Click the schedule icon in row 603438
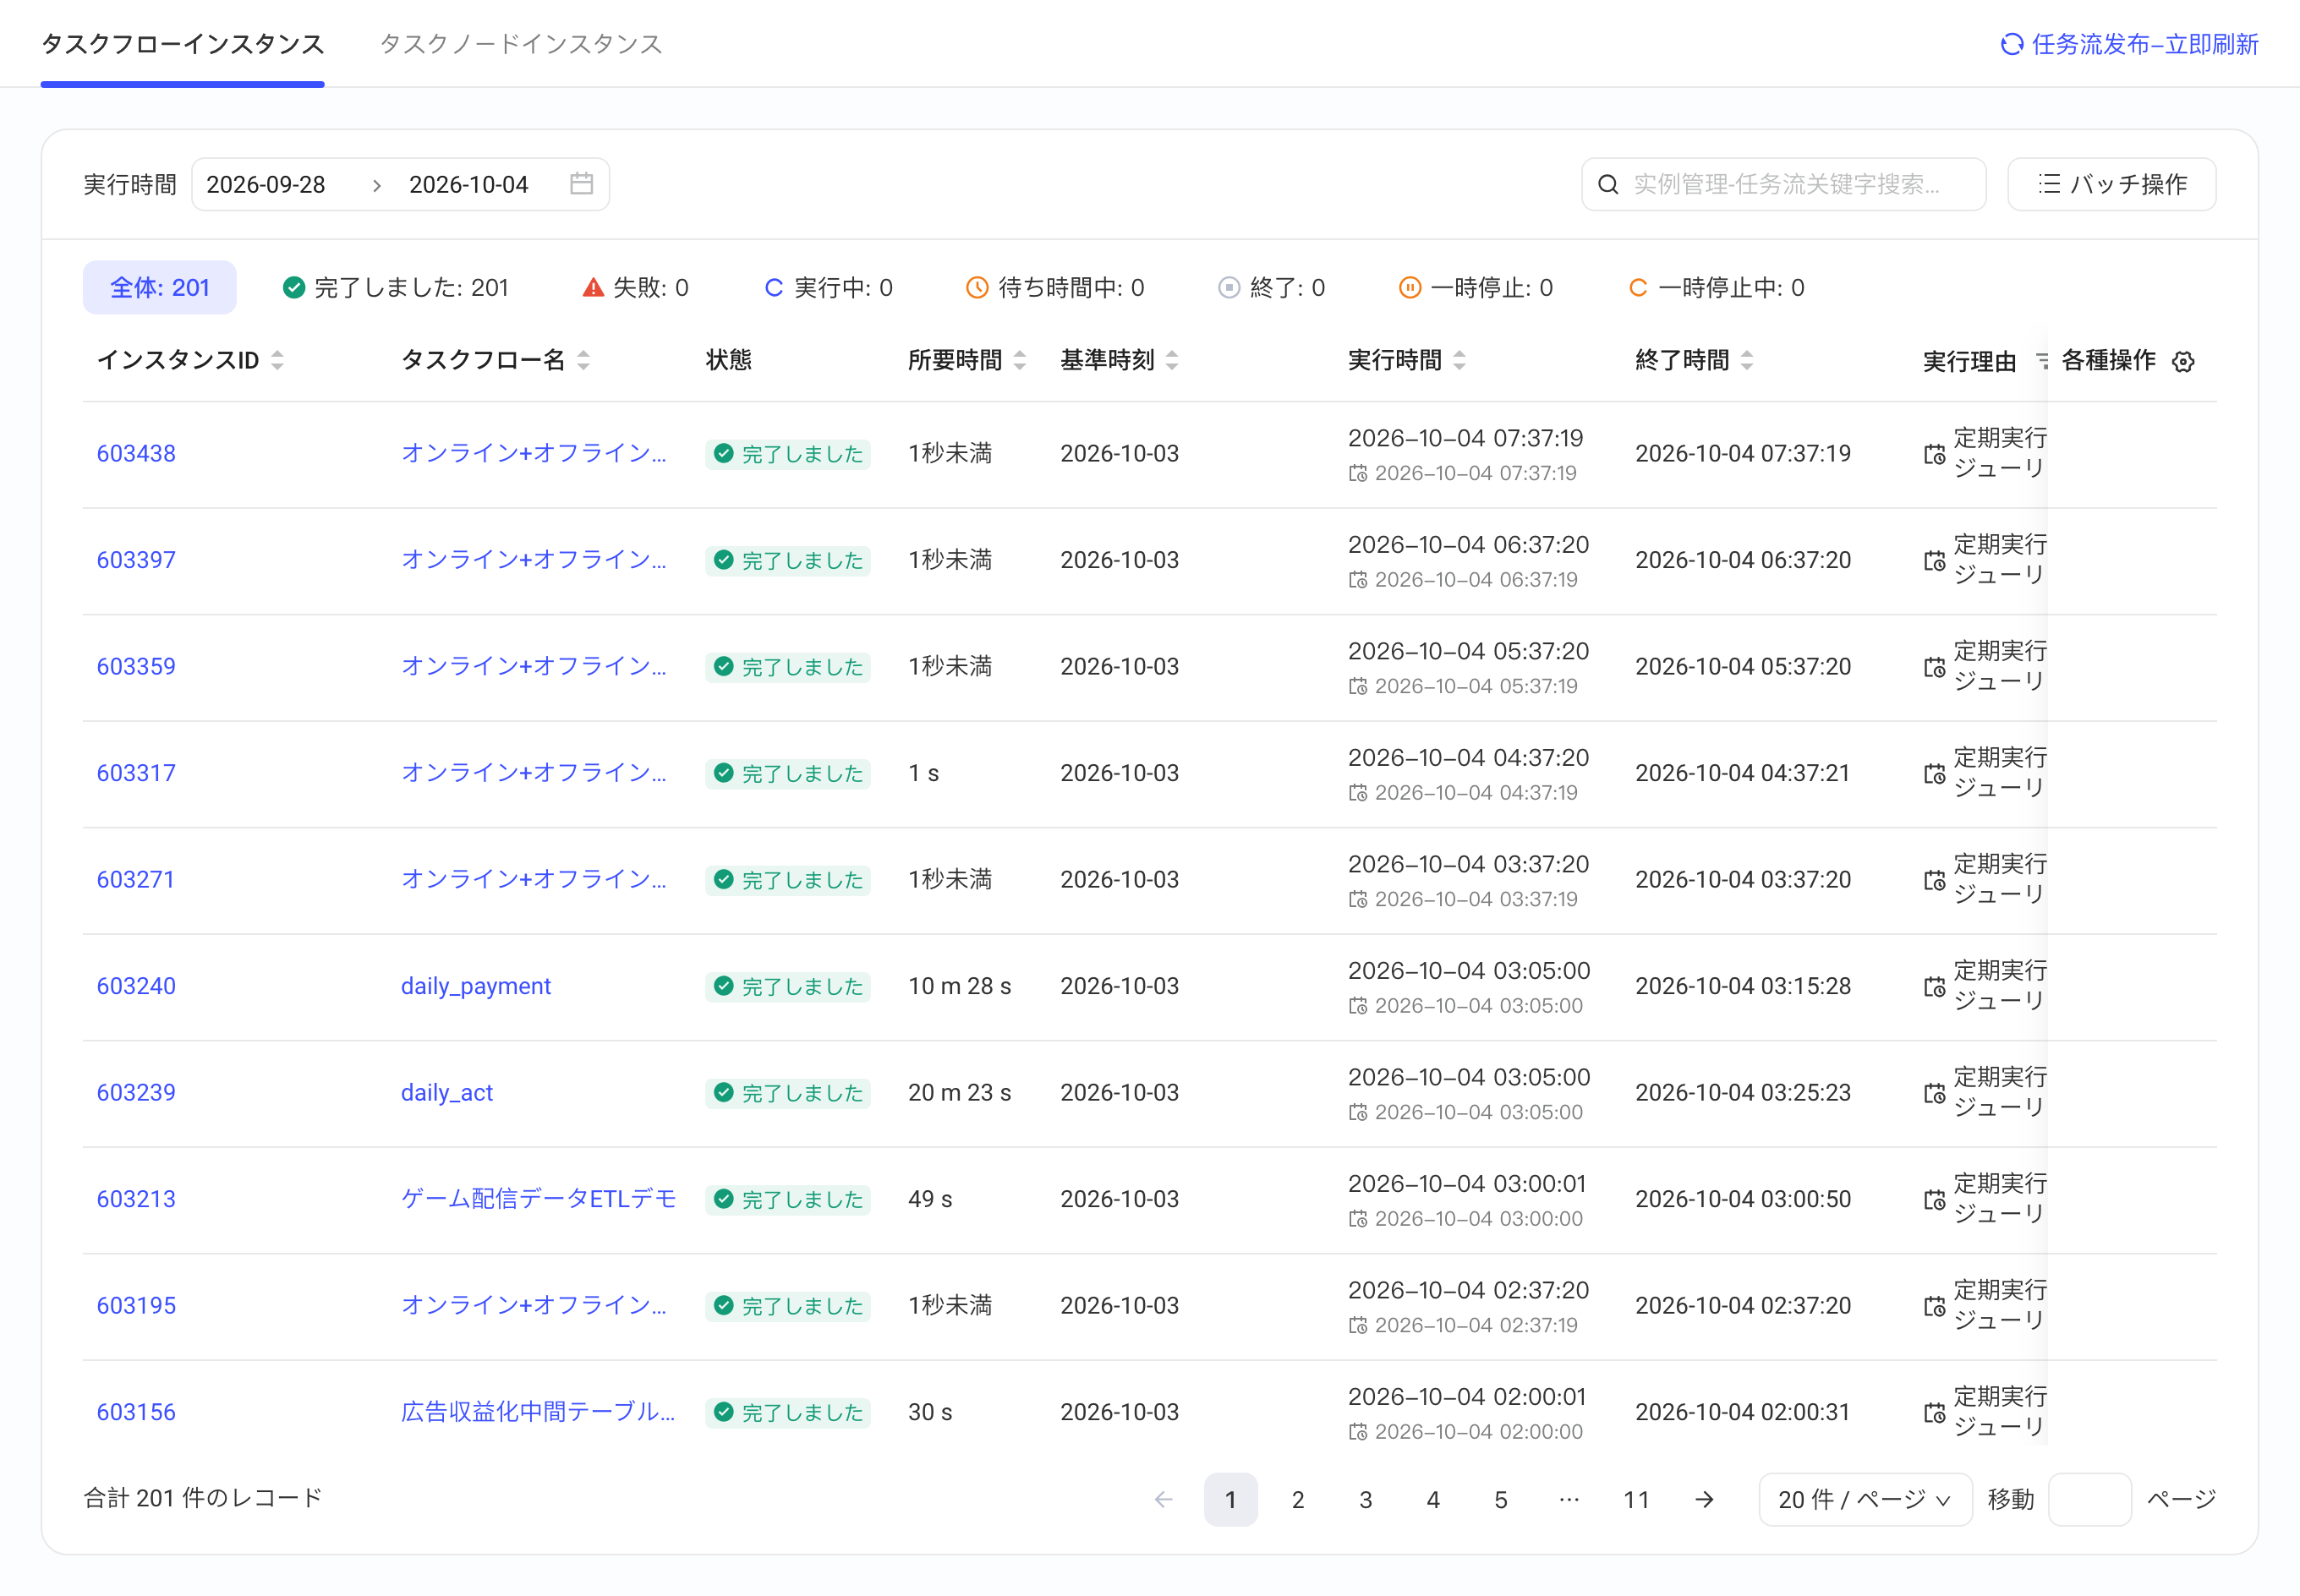 click(1934, 454)
